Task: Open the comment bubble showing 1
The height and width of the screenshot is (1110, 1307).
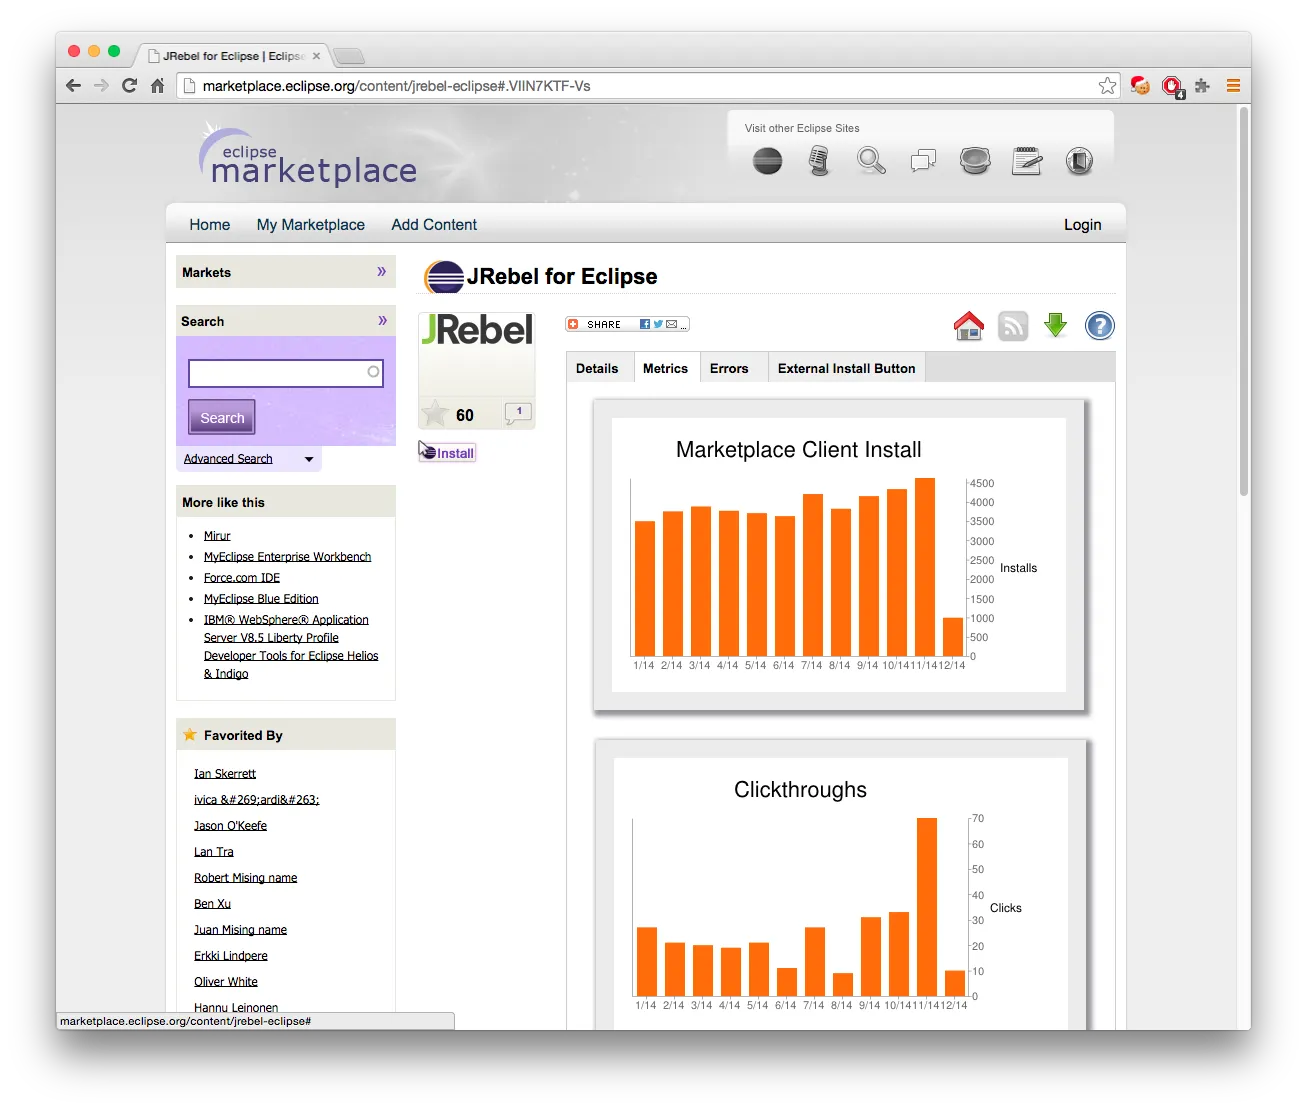Action: 518,413
